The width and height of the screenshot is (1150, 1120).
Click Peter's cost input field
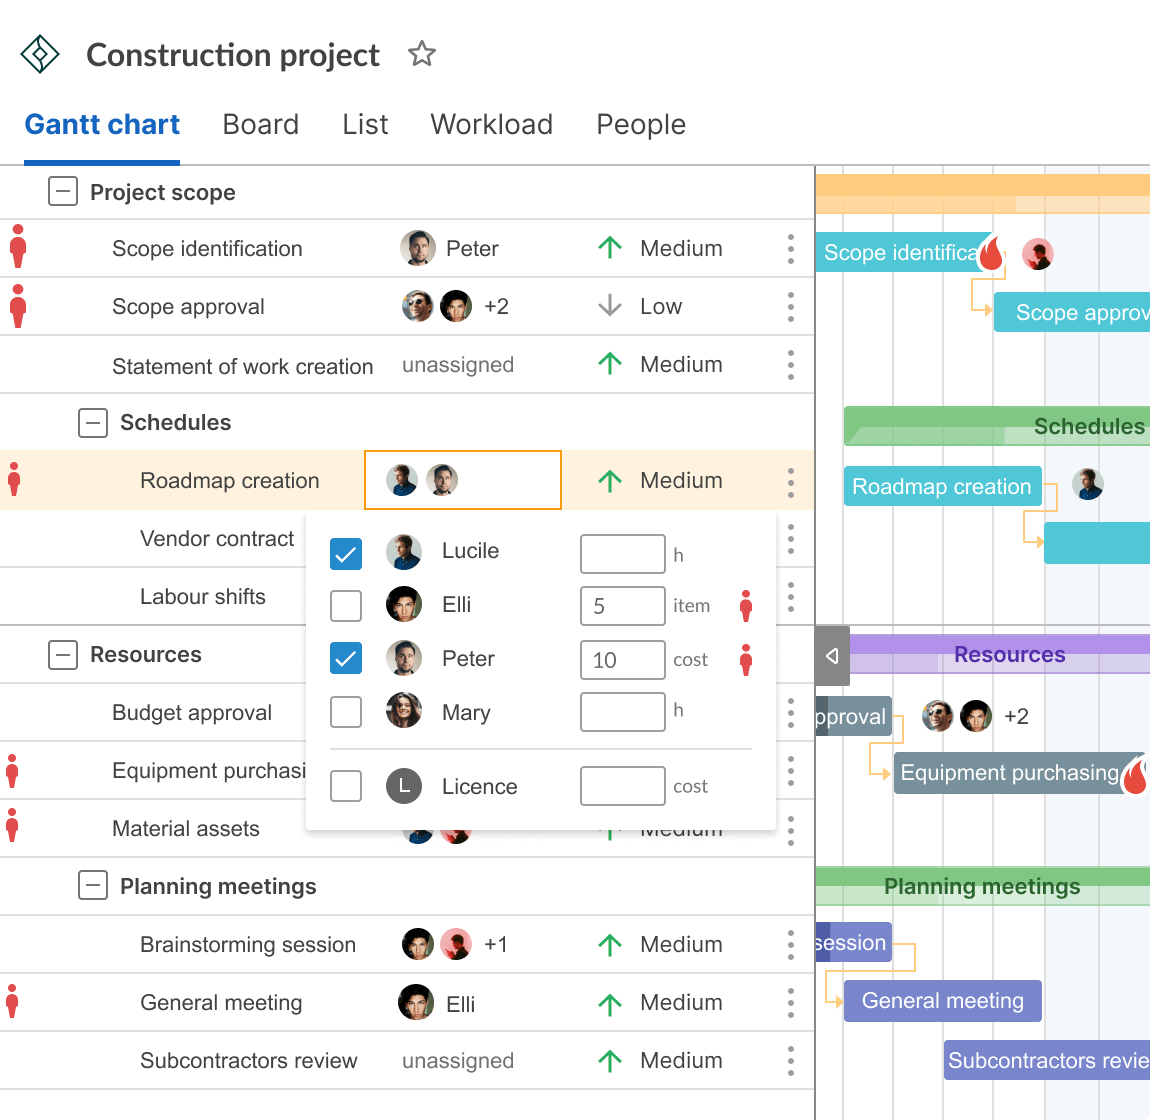click(622, 660)
